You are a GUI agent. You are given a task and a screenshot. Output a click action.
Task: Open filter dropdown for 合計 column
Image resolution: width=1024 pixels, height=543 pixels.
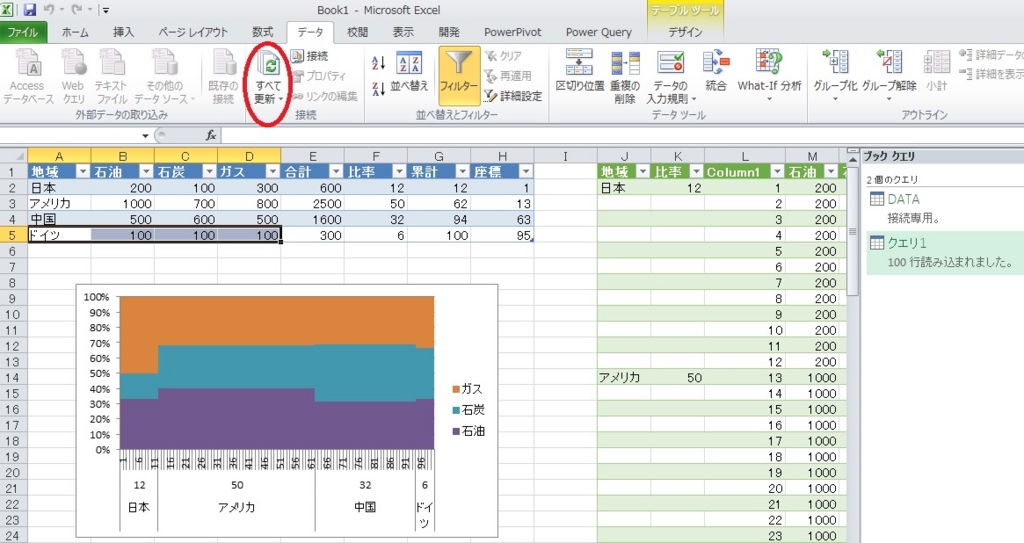point(336,172)
